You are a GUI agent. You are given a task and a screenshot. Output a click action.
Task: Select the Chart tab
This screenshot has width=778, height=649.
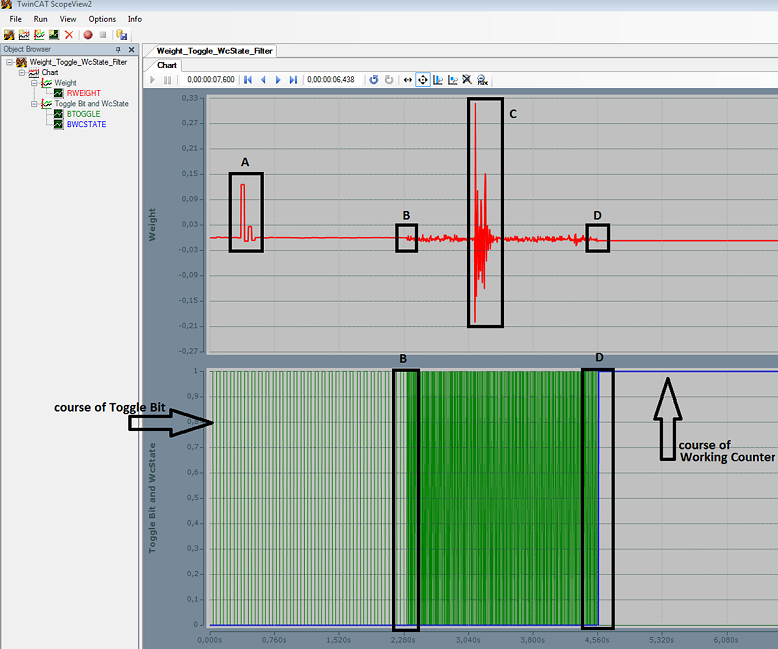167,65
